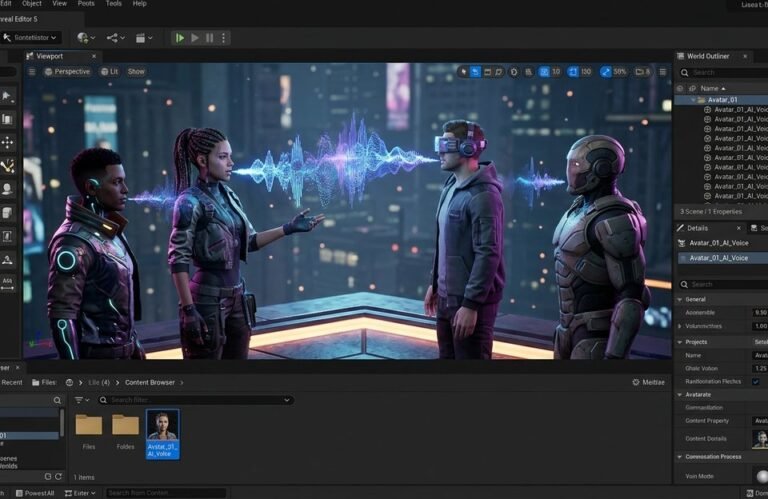Image resolution: width=768 pixels, height=499 pixels.
Task: Click the cube mesh tool in left sidebar
Action: tap(7, 213)
